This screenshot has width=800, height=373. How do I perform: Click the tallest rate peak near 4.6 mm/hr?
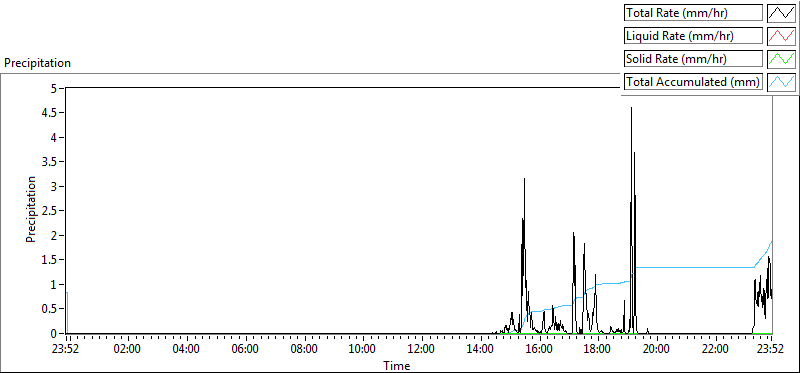pyautogui.click(x=632, y=108)
